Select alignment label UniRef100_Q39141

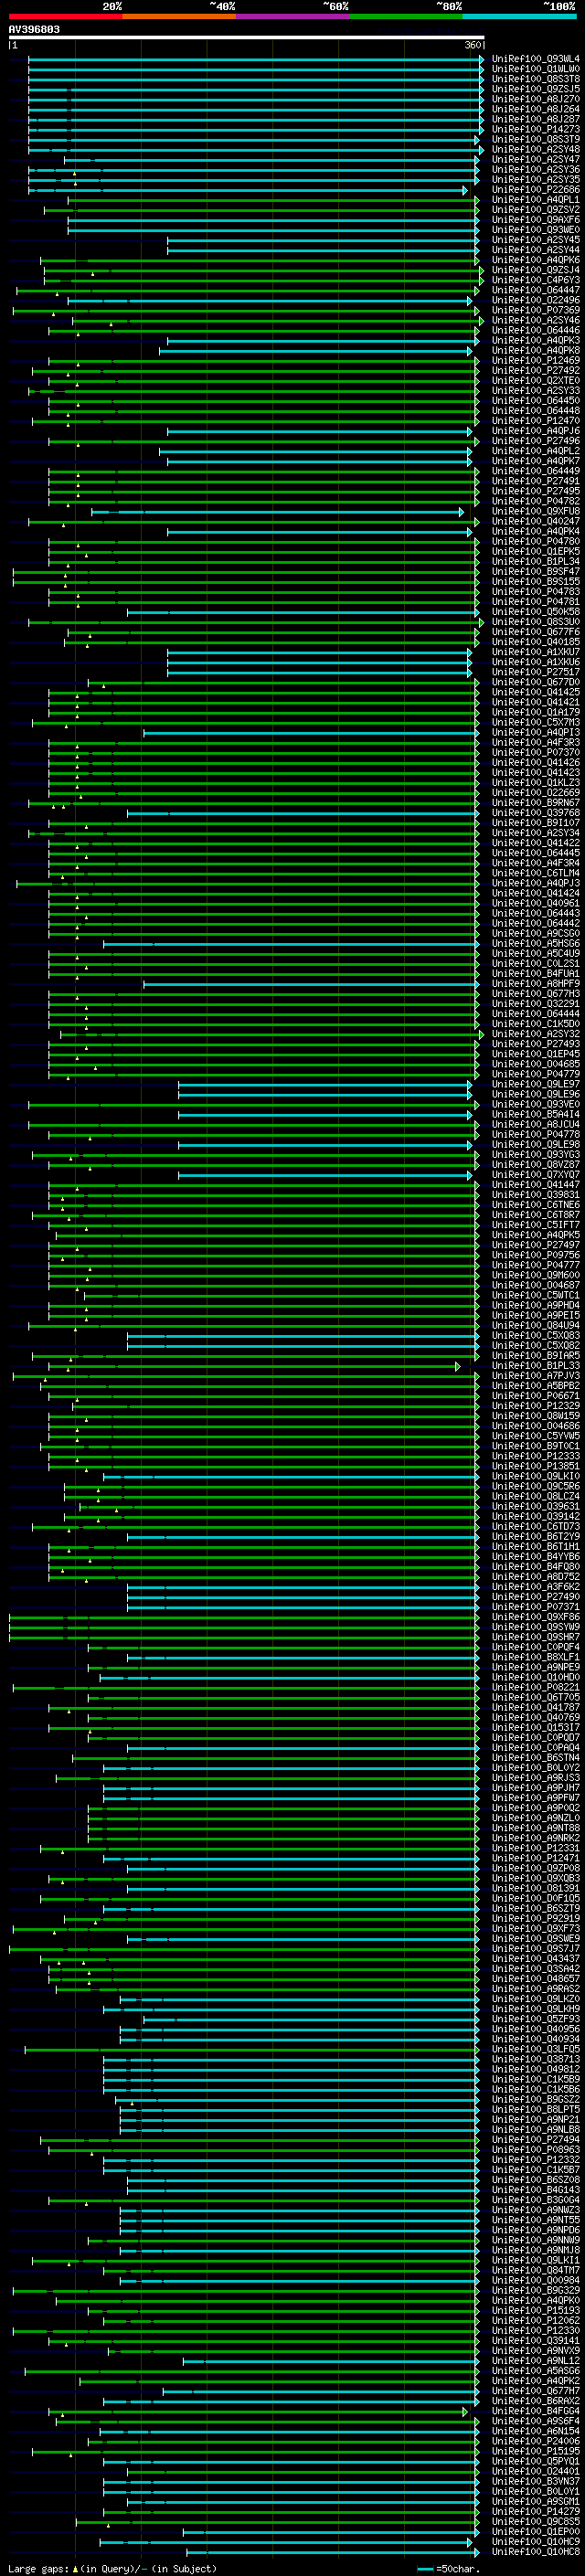[x=535, y=2340]
